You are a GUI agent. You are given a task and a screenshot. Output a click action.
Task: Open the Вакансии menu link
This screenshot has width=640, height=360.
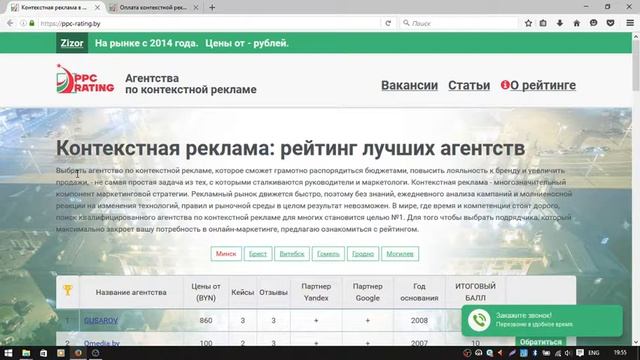point(409,85)
